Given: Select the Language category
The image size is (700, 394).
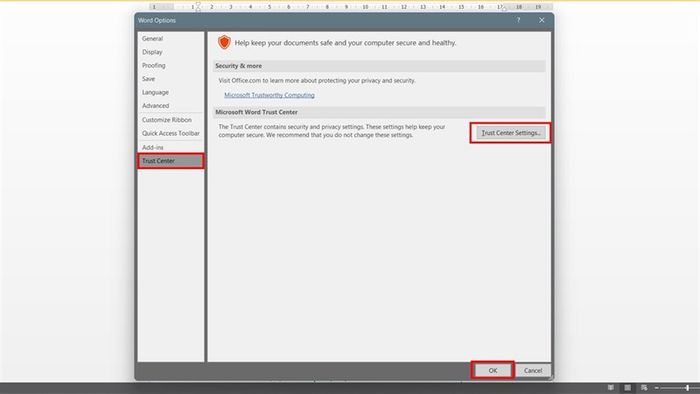Looking at the screenshot, I should (171, 92).
